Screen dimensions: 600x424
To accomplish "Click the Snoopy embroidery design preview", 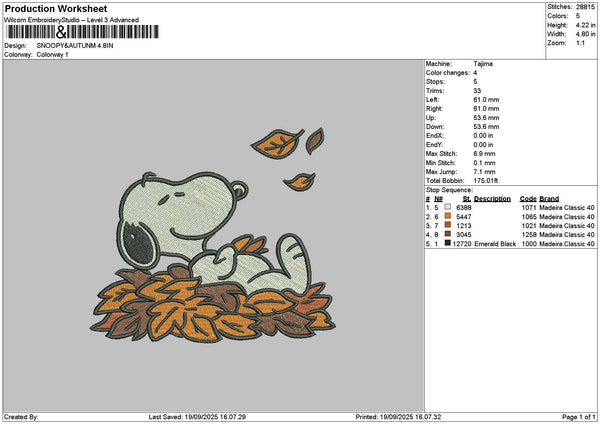I will click(x=213, y=235).
